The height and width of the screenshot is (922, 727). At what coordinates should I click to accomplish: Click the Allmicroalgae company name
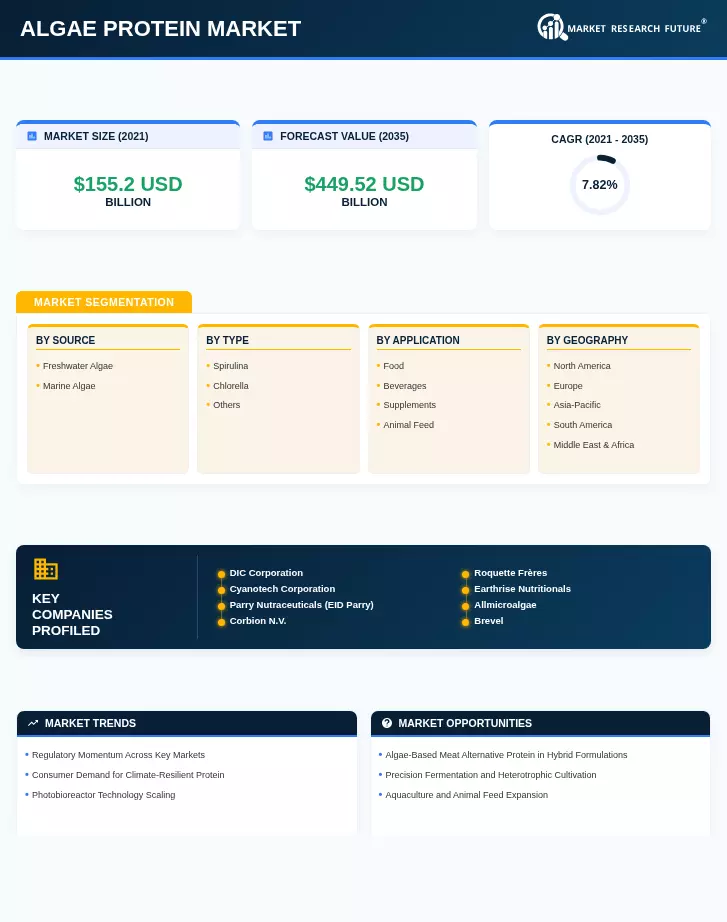pyautogui.click(x=505, y=604)
